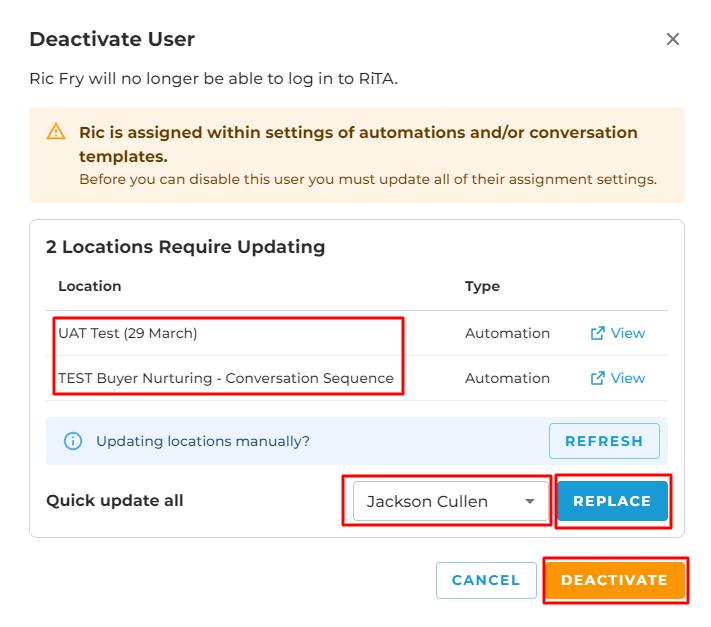Click the Type column header
The width and height of the screenshot is (711, 627).
[482, 286]
